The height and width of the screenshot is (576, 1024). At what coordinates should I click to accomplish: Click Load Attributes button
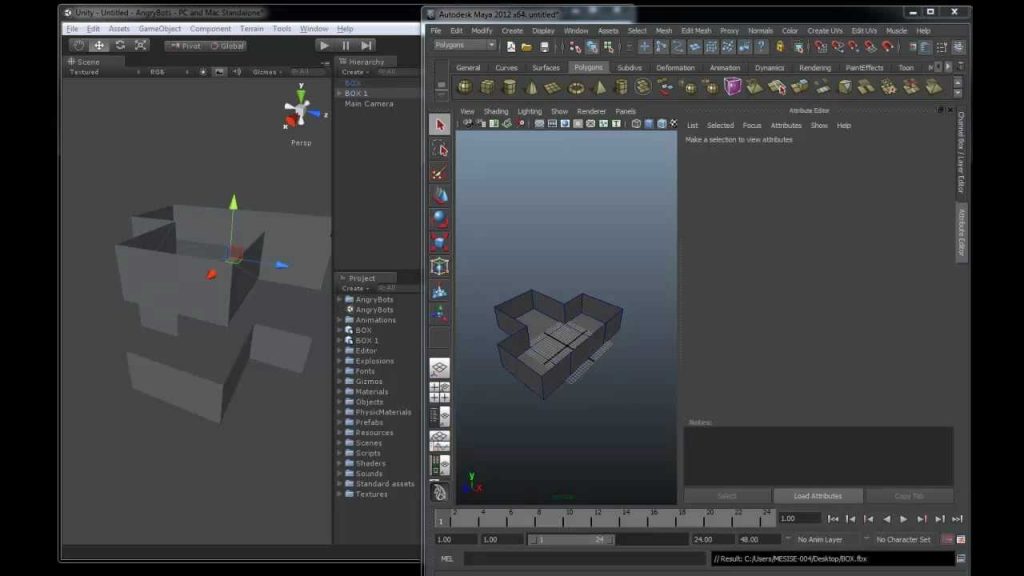(818, 496)
